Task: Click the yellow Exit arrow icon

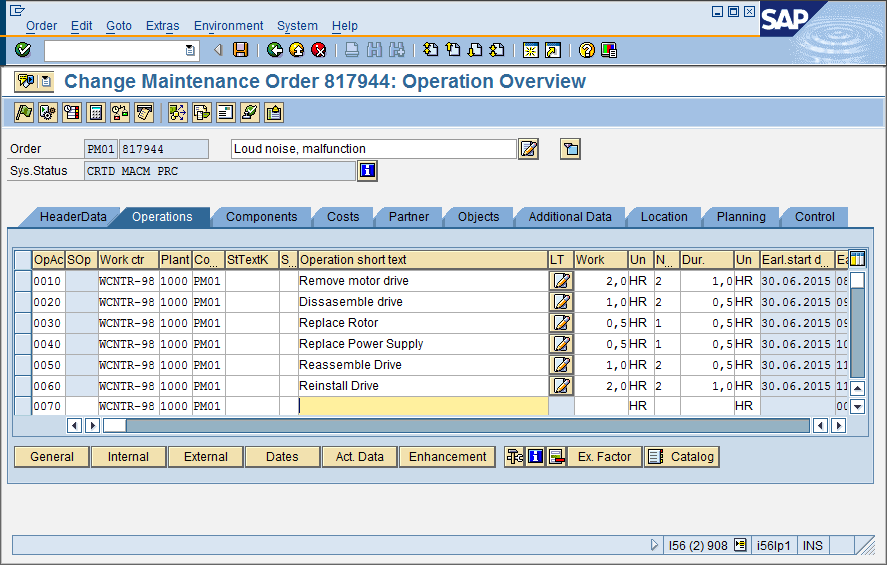Action: point(297,50)
